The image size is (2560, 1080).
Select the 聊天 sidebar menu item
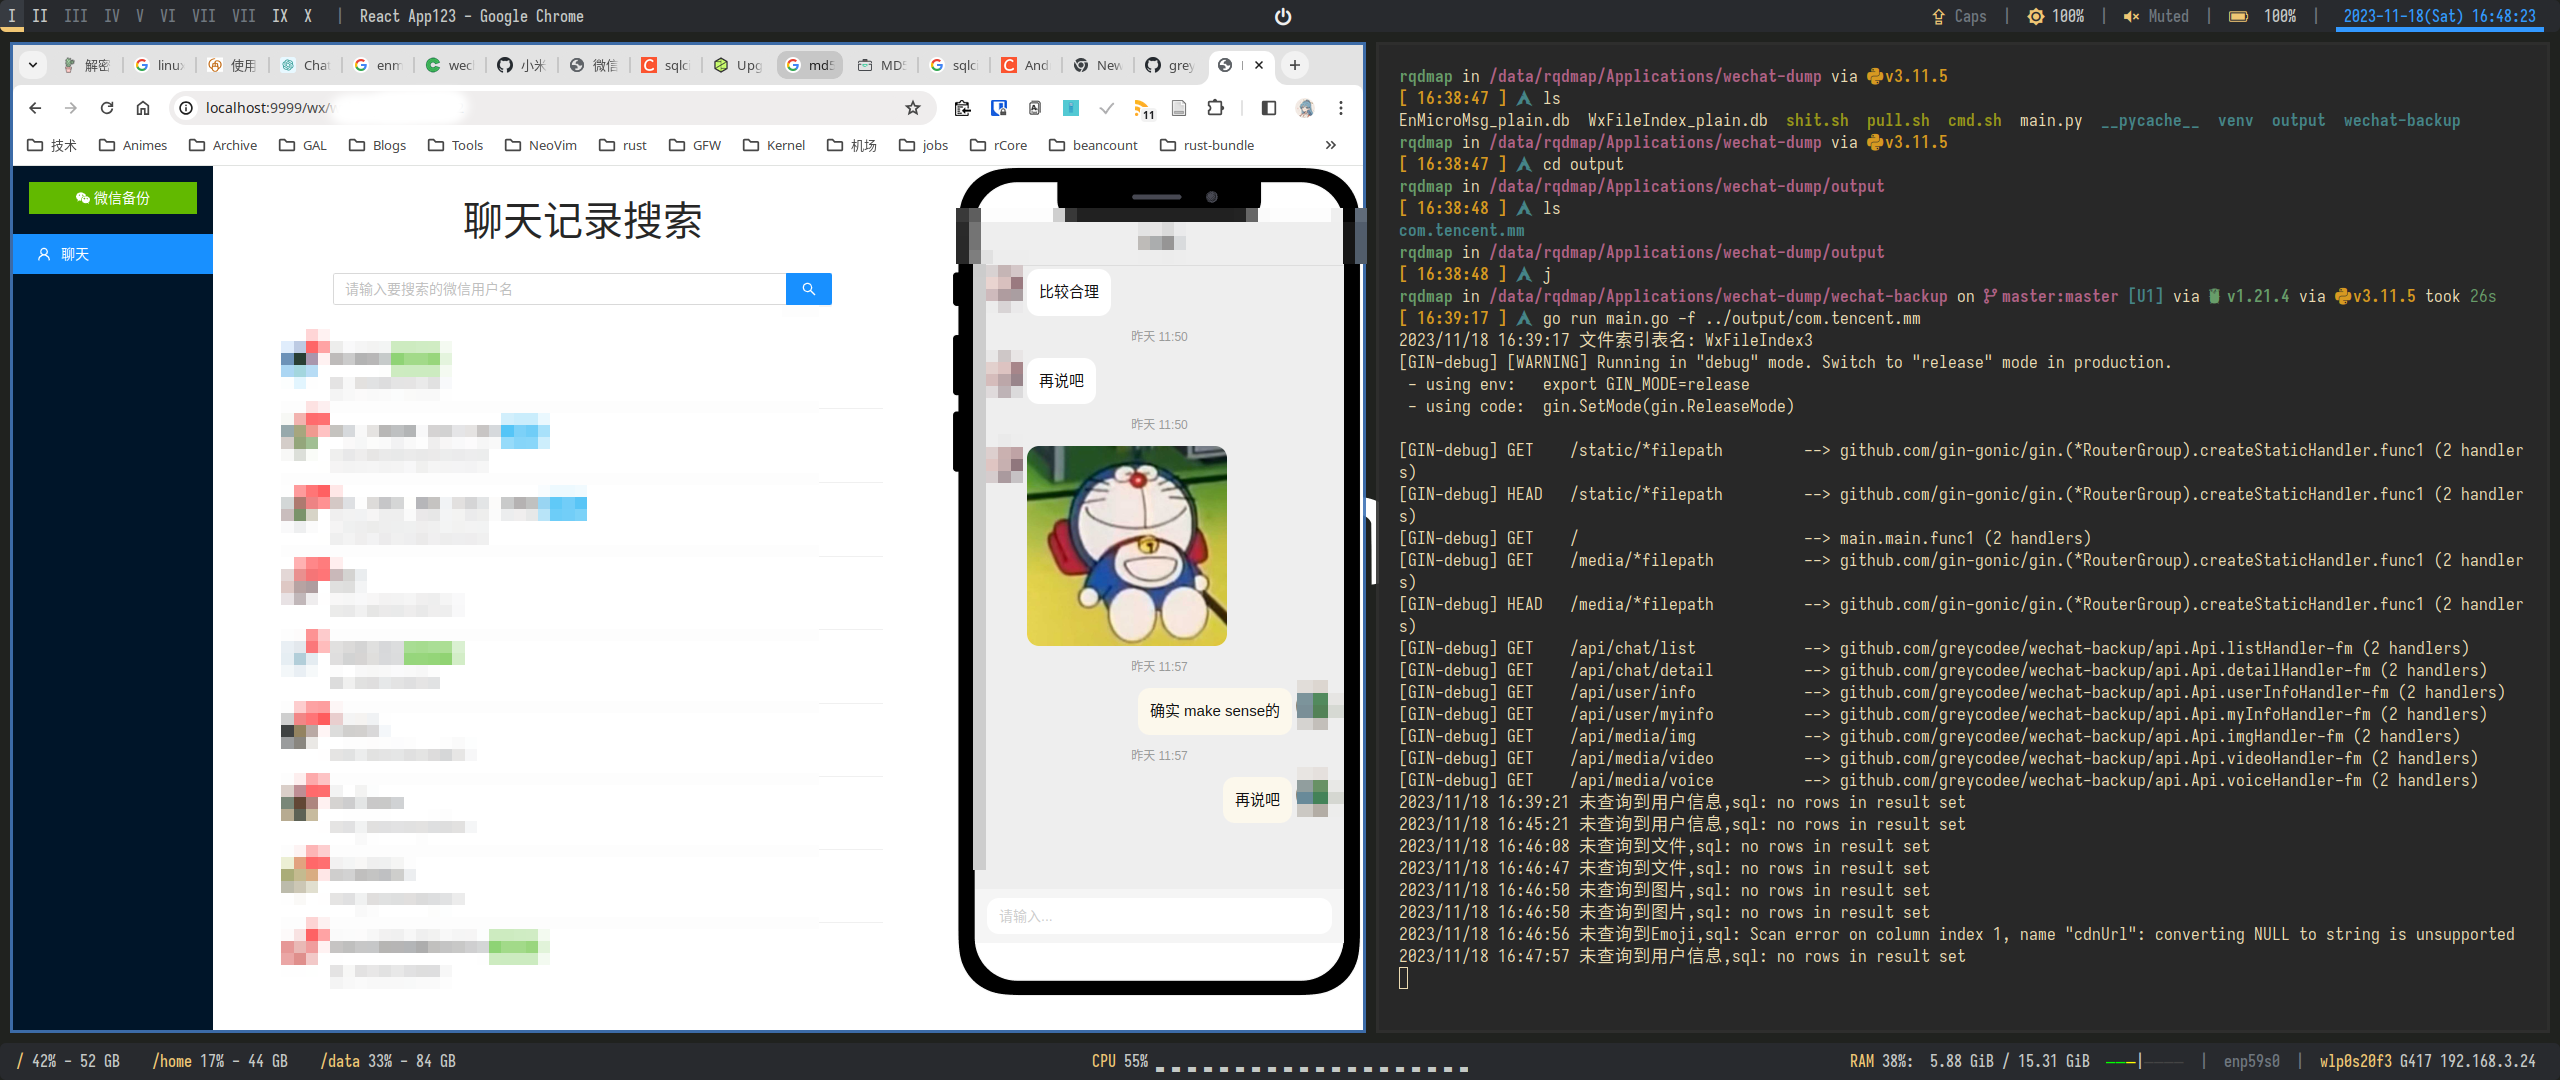click(113, 254)
